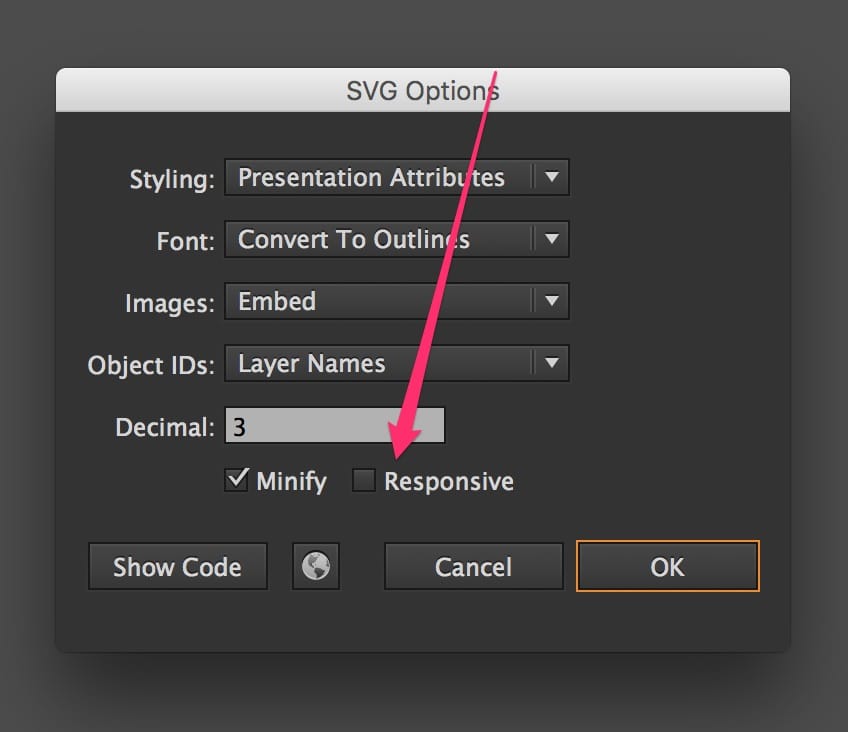The width and height of the screenshot is (848, 732).
Task: Click the arrow button of Font dropdown
Action: click(x=551, y=240)
